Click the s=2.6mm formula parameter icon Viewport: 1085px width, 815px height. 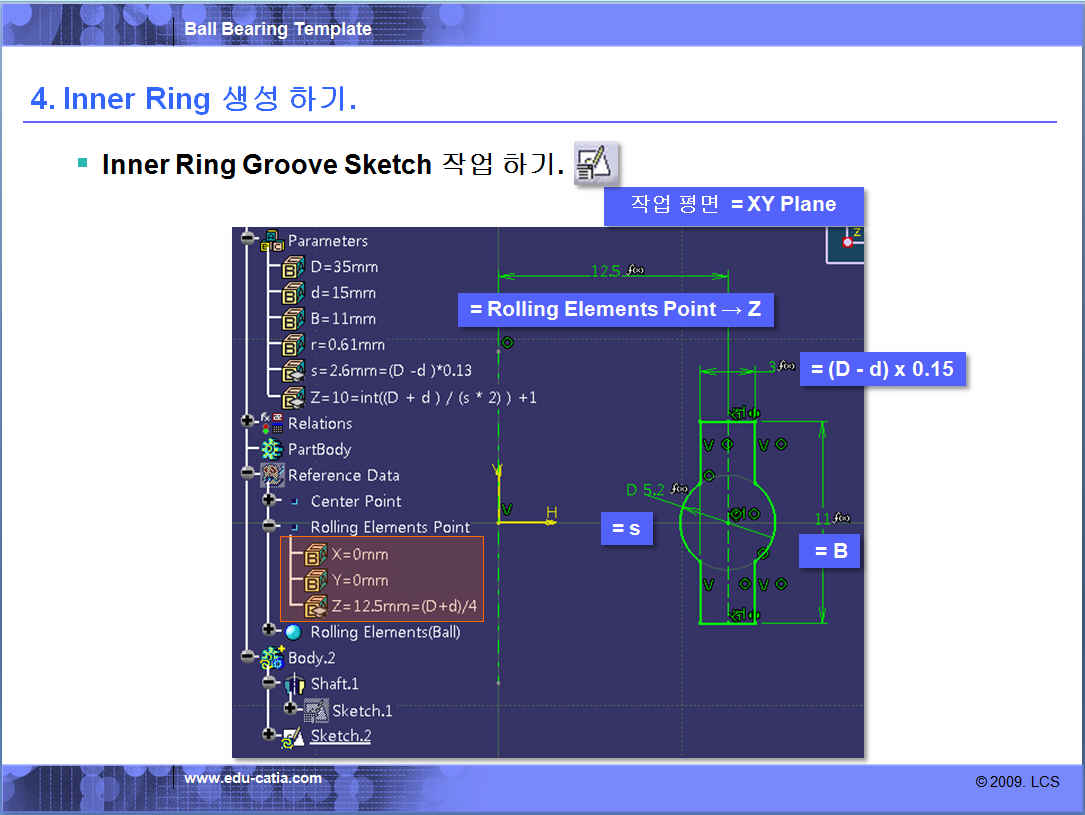(x=292, y=371)
